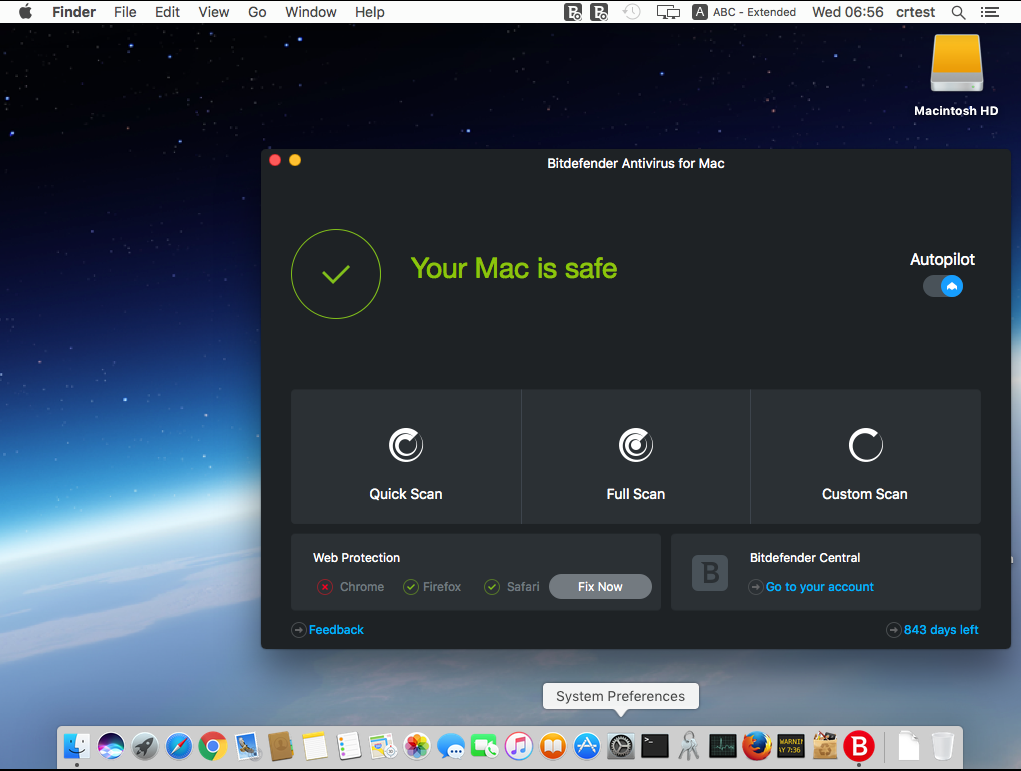Open Messages in the Dock
Viewport: 1021px width, 771px height.
tap(451, 746)
